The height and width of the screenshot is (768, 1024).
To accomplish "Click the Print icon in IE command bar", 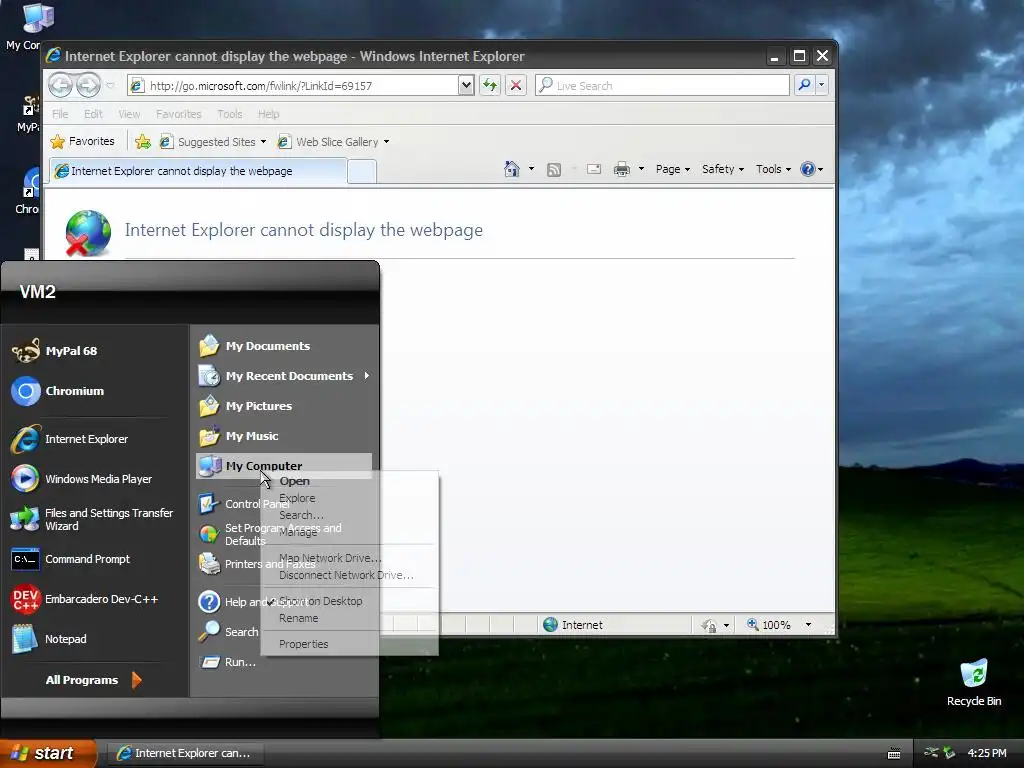I will tap(621, 169).
